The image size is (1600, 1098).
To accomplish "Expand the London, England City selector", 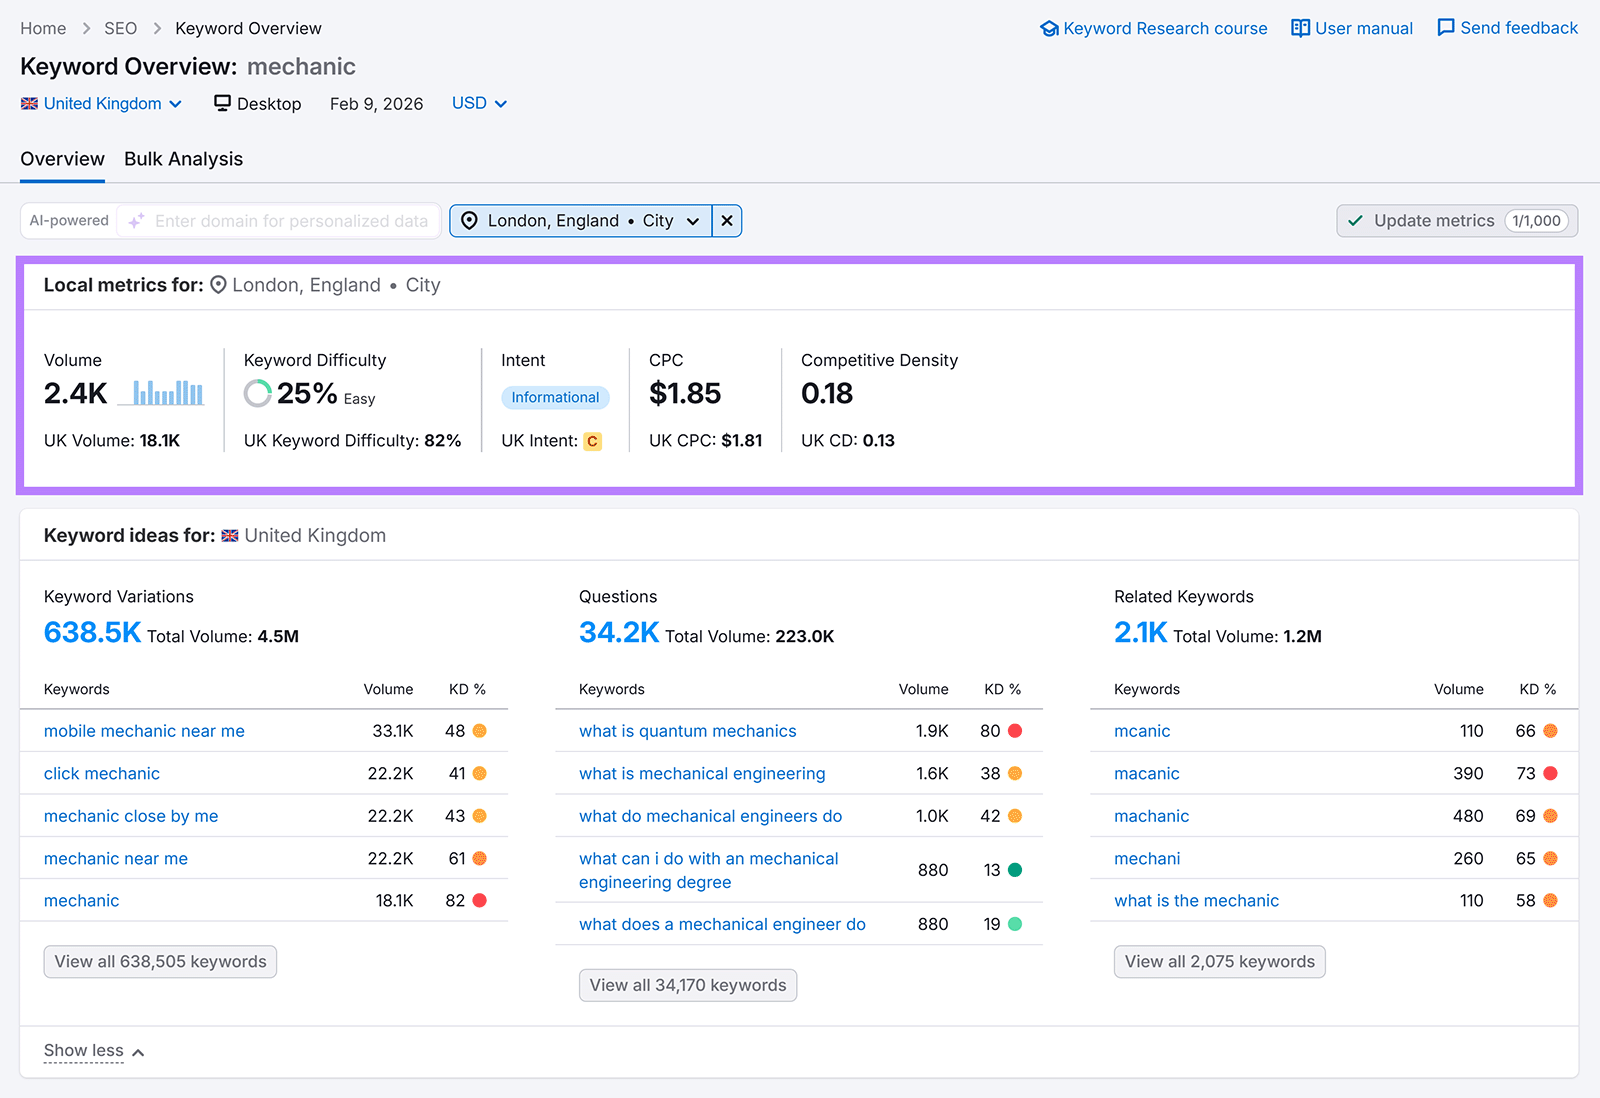I will 694,220.
